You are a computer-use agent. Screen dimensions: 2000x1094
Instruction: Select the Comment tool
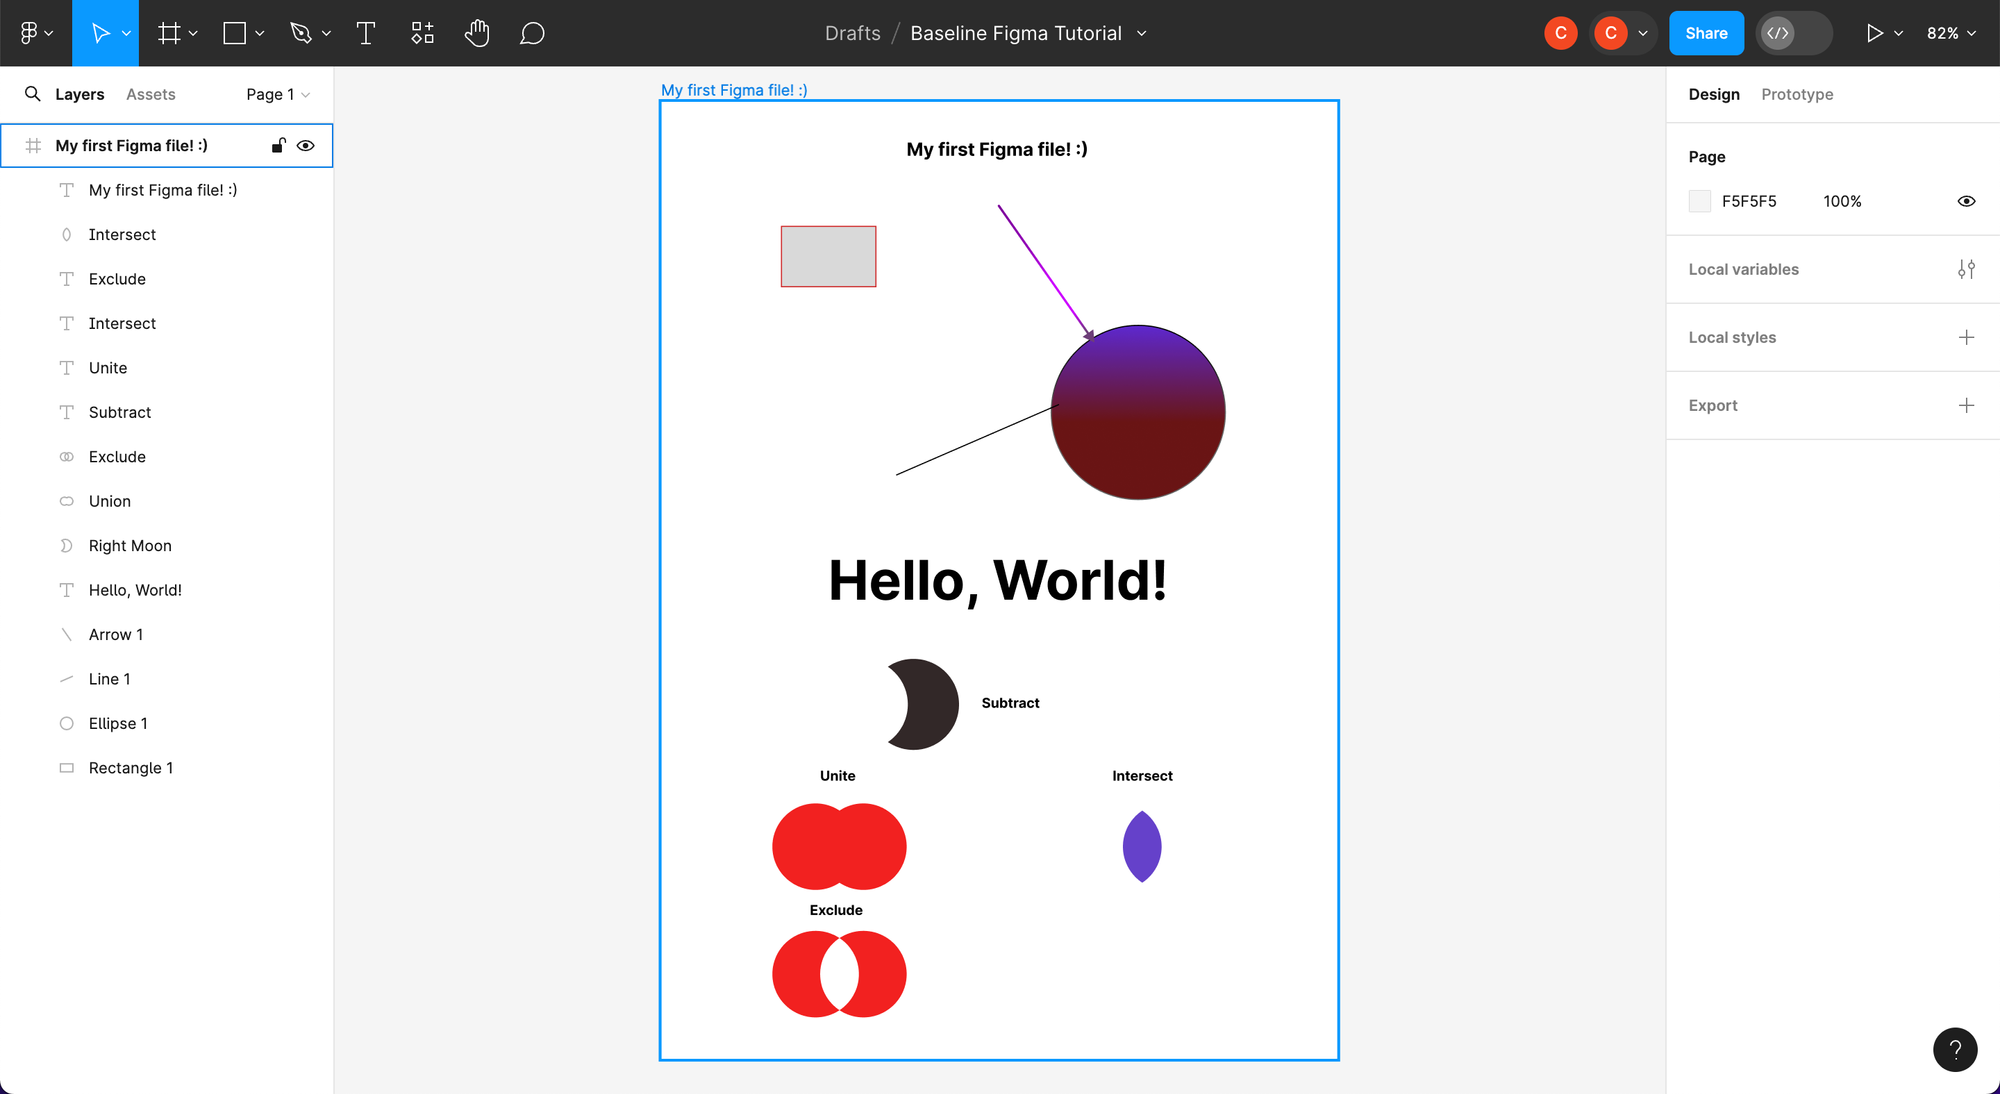532,33
